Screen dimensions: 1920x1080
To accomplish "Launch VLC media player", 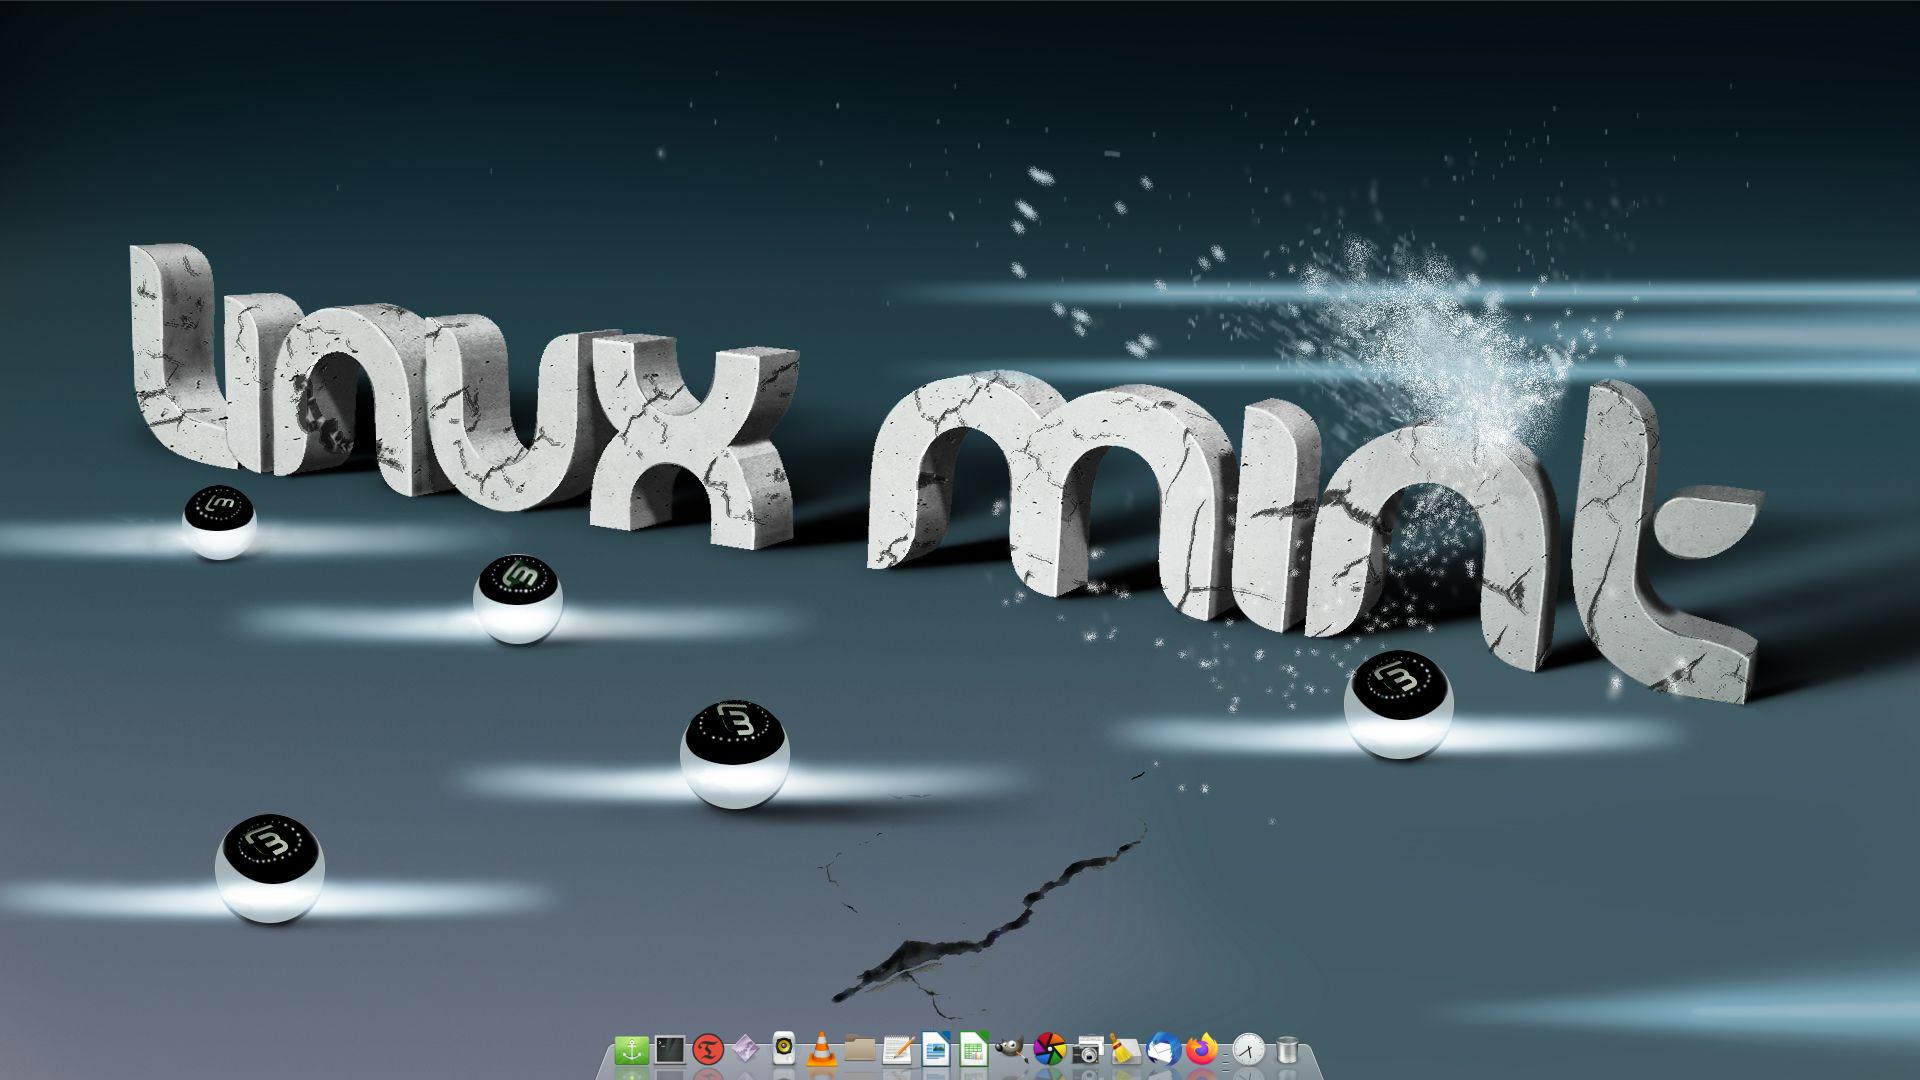I will (x=821, y=1050).
